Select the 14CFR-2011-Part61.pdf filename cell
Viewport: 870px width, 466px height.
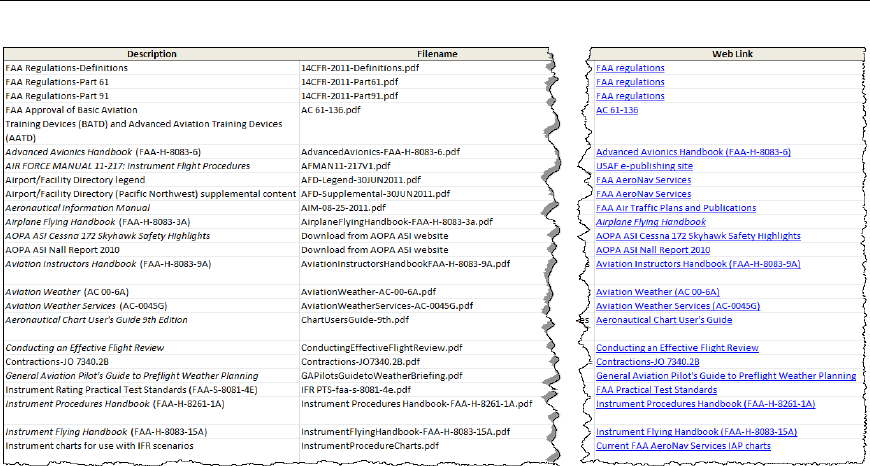(x=350, y=82)
